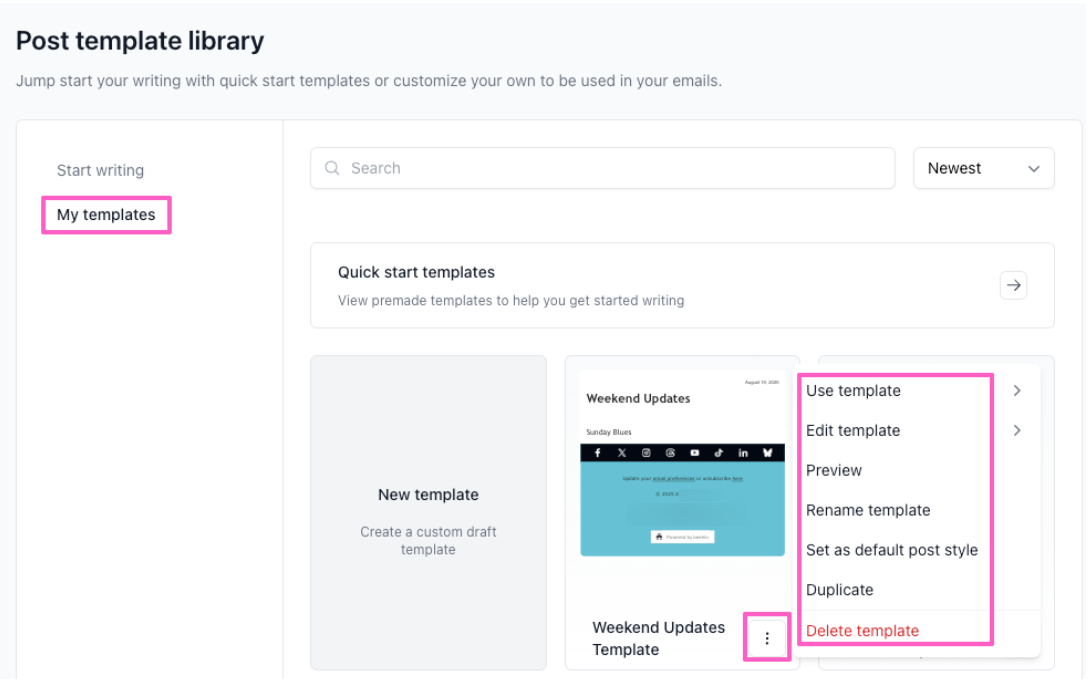This screenshot has width=1092, height=680.
Task: Open the three-dot menu on Weekend Updates Template
Action: [x=767, y=638]
